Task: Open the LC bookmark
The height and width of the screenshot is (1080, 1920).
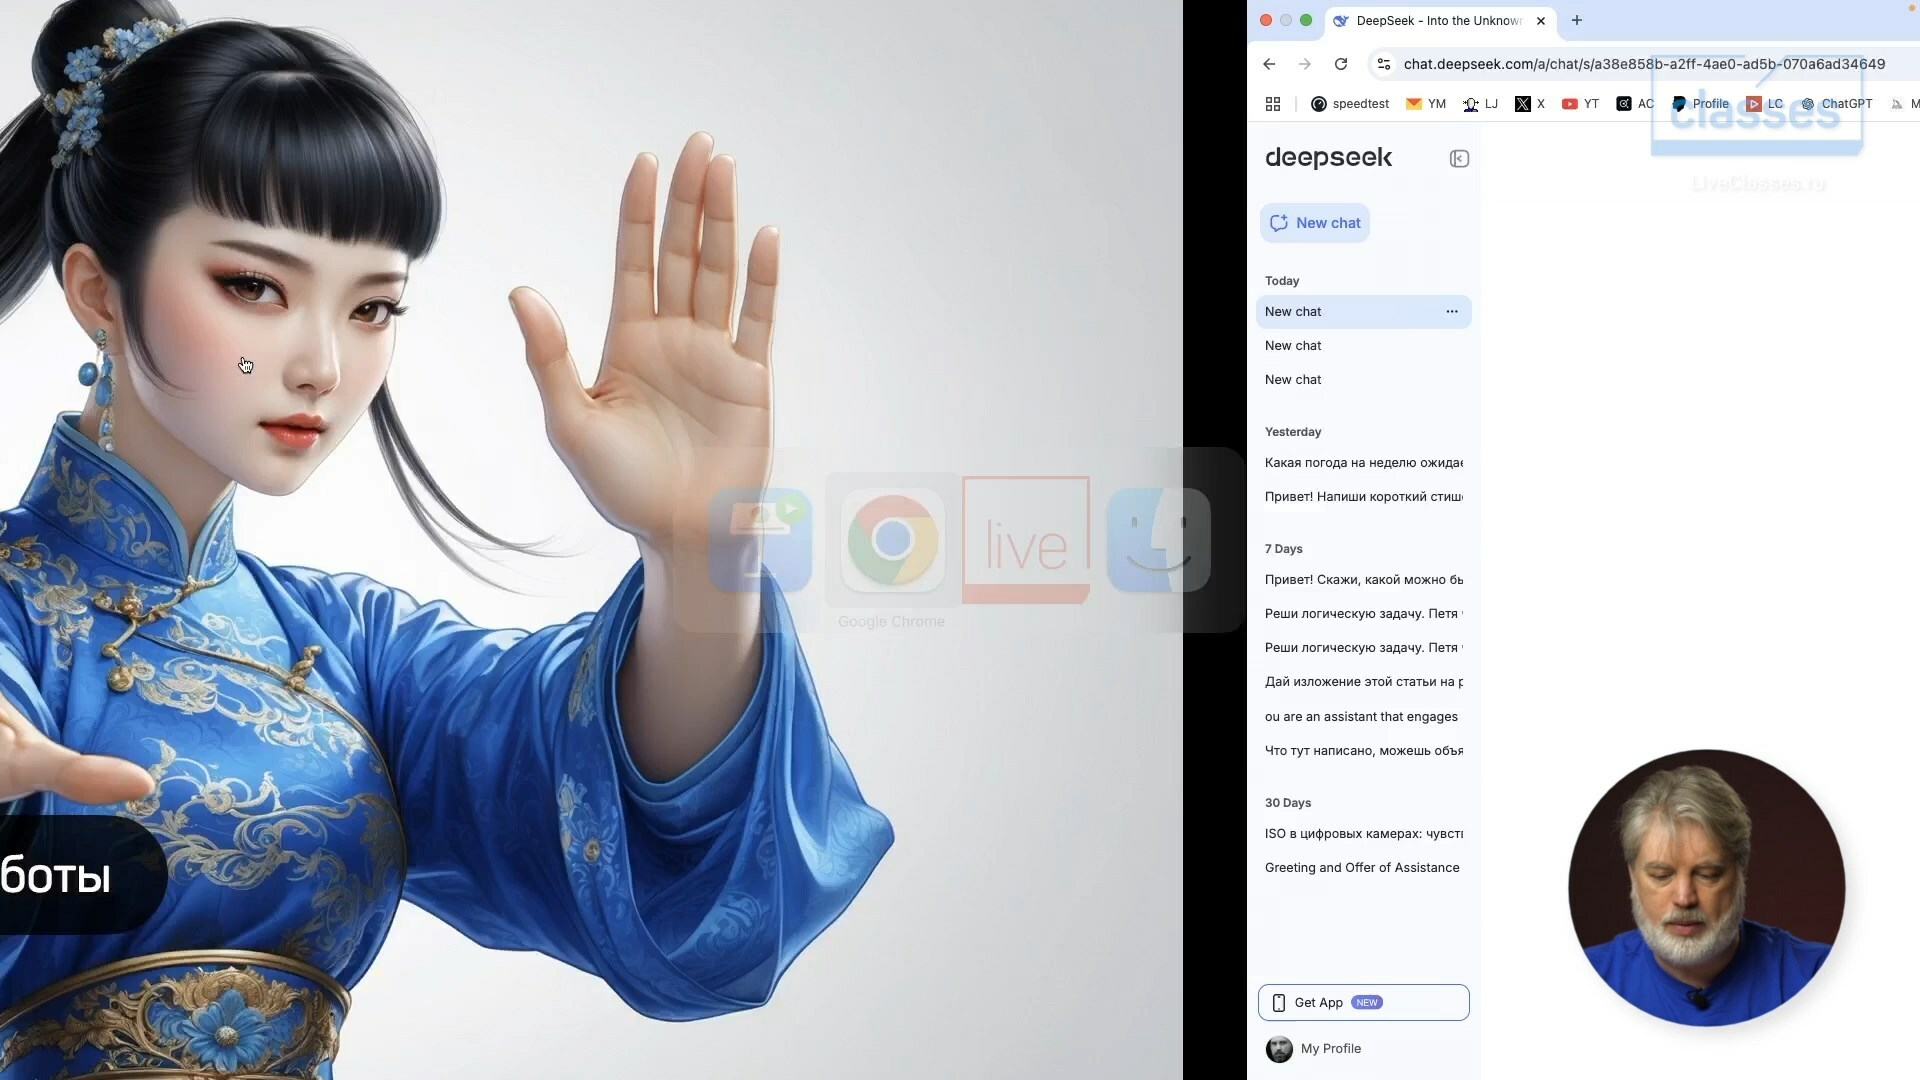Action: pos(1765,104)
